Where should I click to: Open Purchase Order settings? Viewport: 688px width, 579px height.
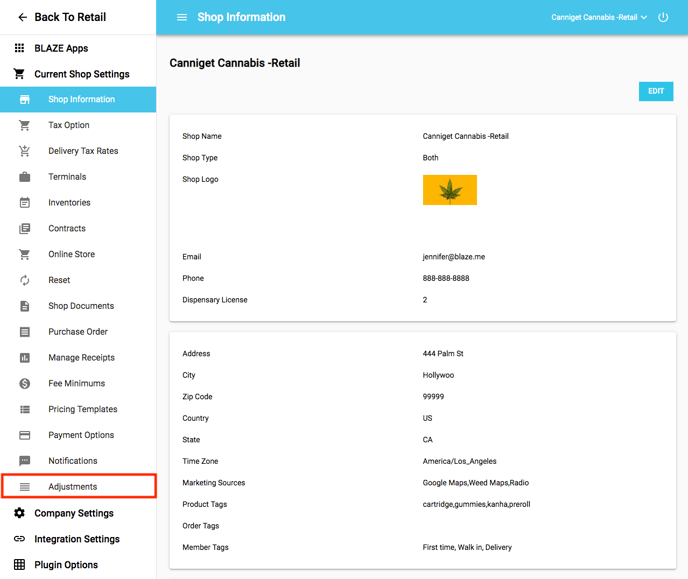[x=78, y=332]
